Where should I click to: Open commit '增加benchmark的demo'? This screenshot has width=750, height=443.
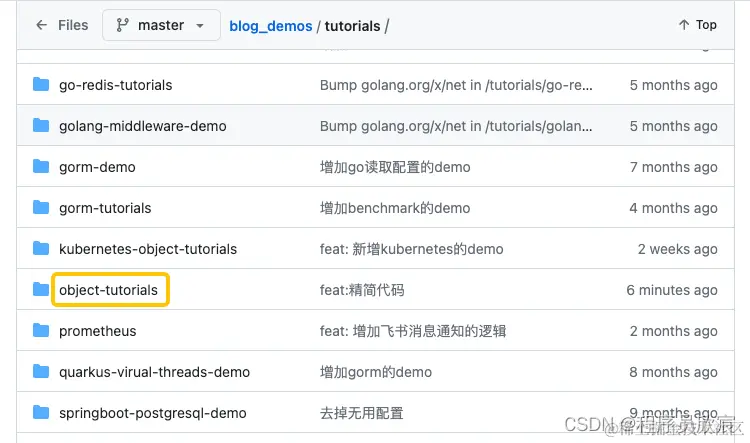coord(395,208)
